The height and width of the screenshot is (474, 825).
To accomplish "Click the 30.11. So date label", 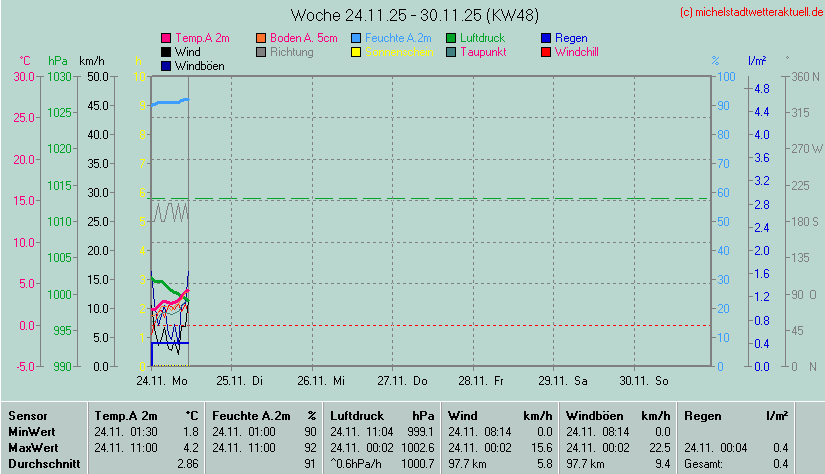I will coord(643,381).
